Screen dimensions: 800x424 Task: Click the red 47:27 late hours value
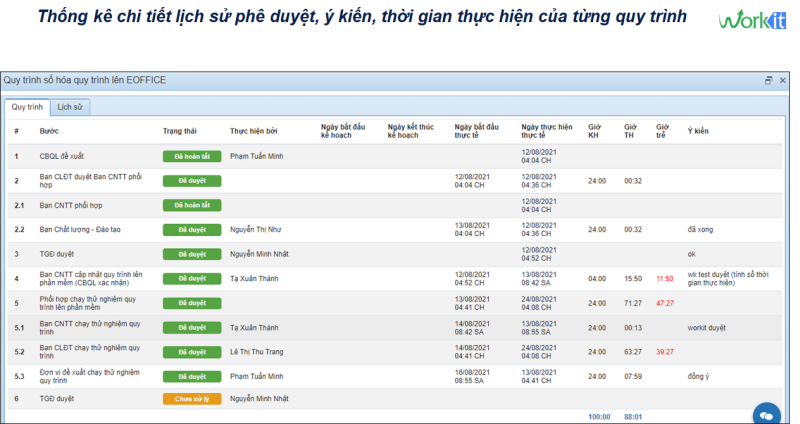(664, 302)
